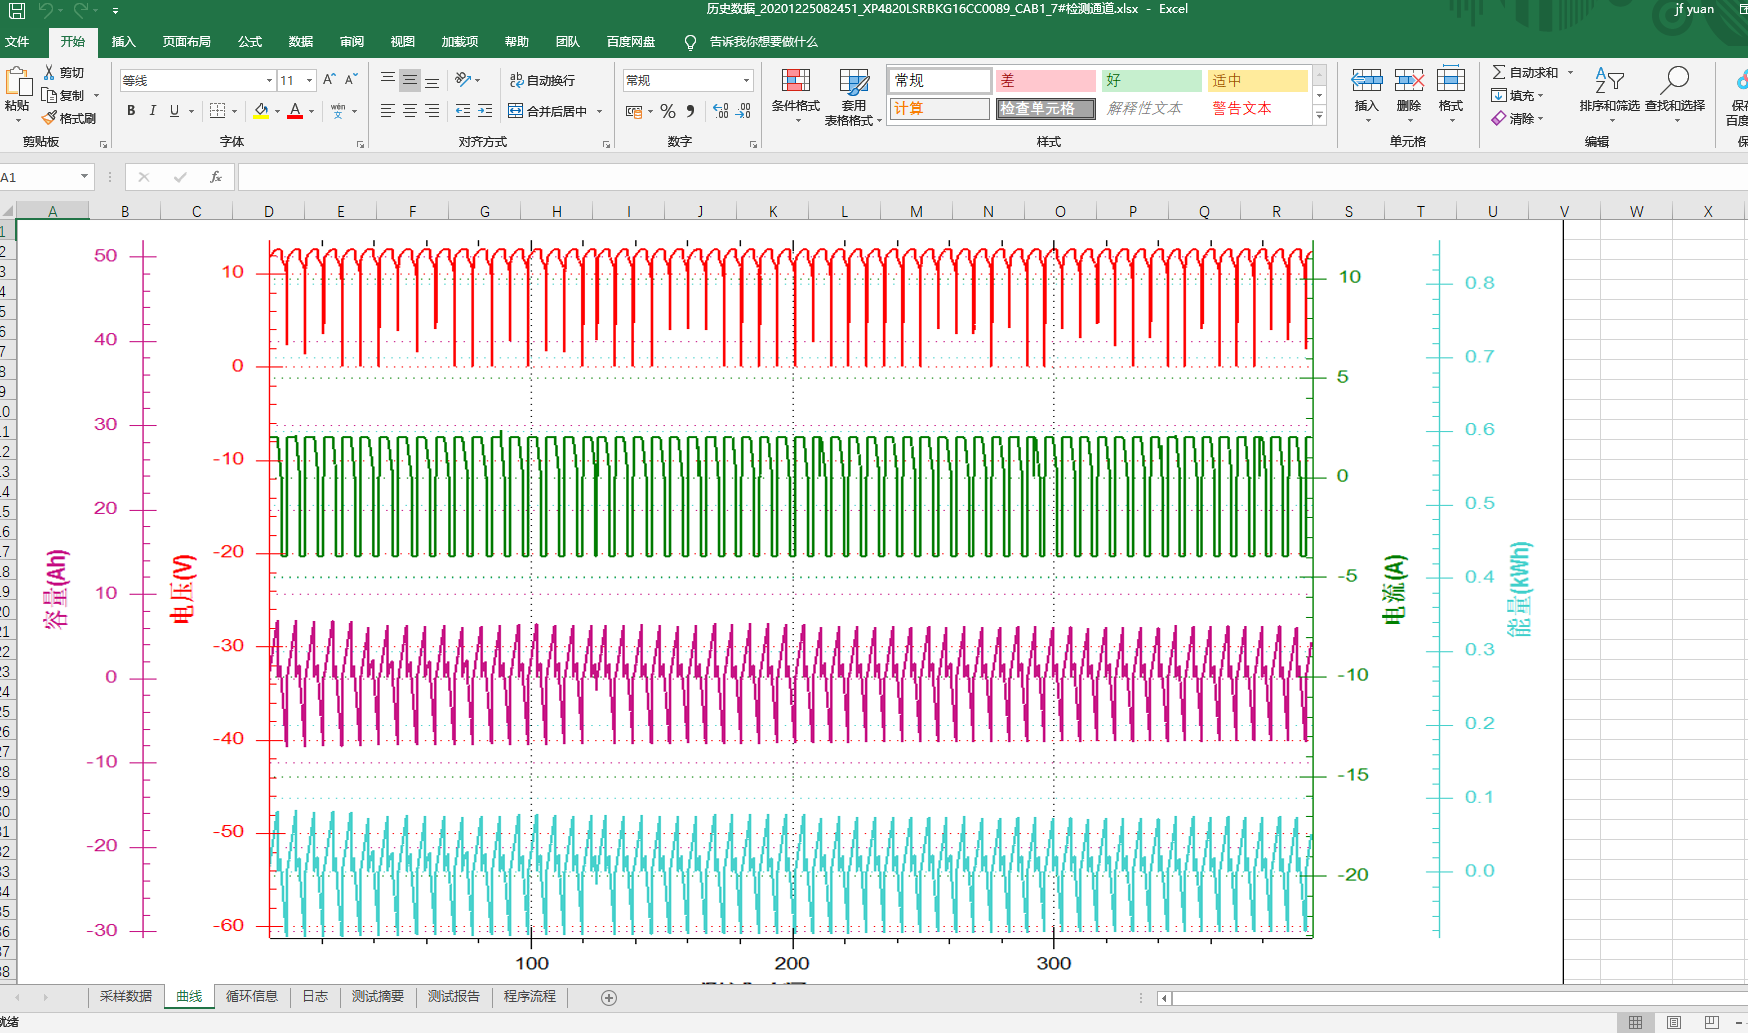Click the Copy (复制) button

point(64,95)
